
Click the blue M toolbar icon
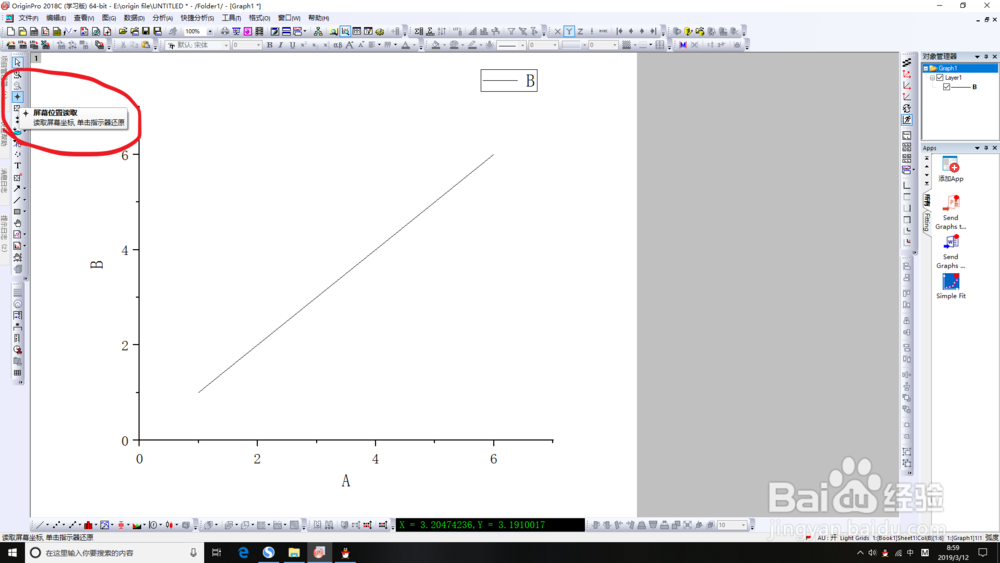[683, 45]
